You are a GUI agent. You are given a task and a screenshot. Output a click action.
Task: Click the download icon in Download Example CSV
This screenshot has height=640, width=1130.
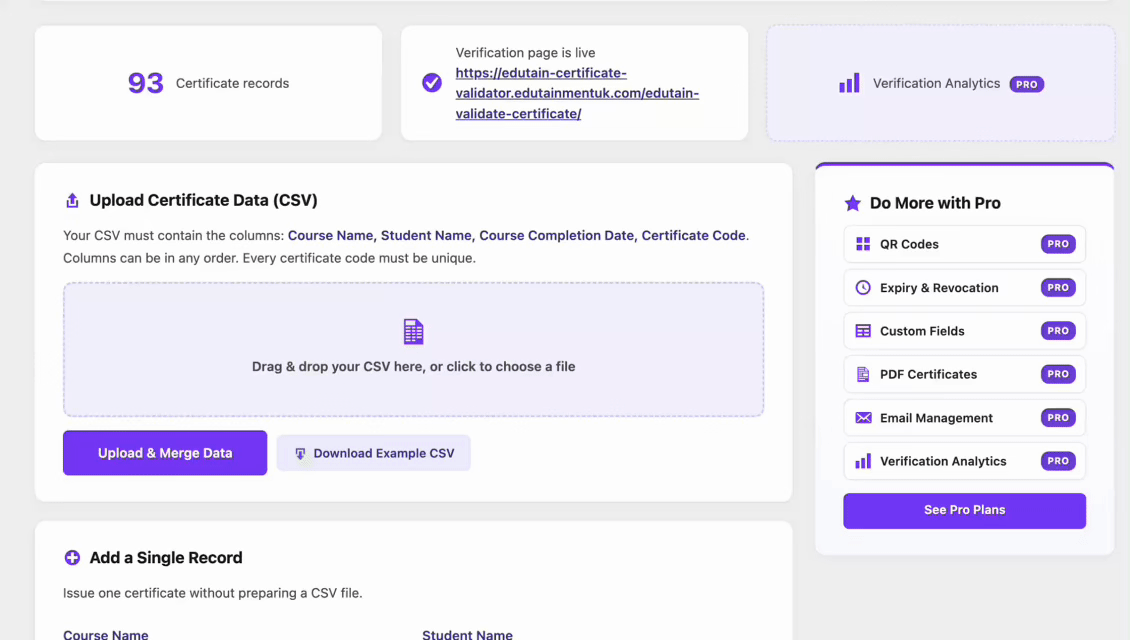(x=301, y=453)
